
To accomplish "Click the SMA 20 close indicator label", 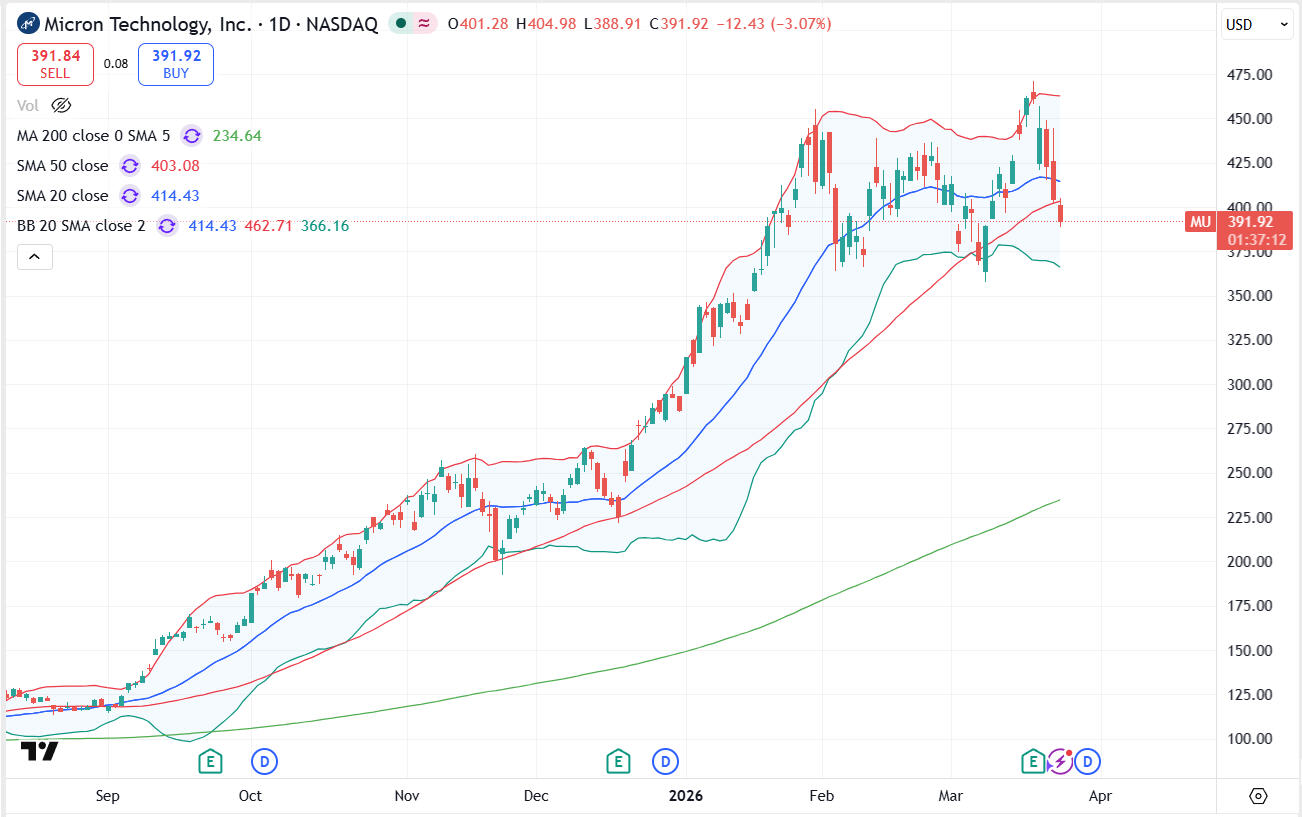I will [x=62, y=196].
